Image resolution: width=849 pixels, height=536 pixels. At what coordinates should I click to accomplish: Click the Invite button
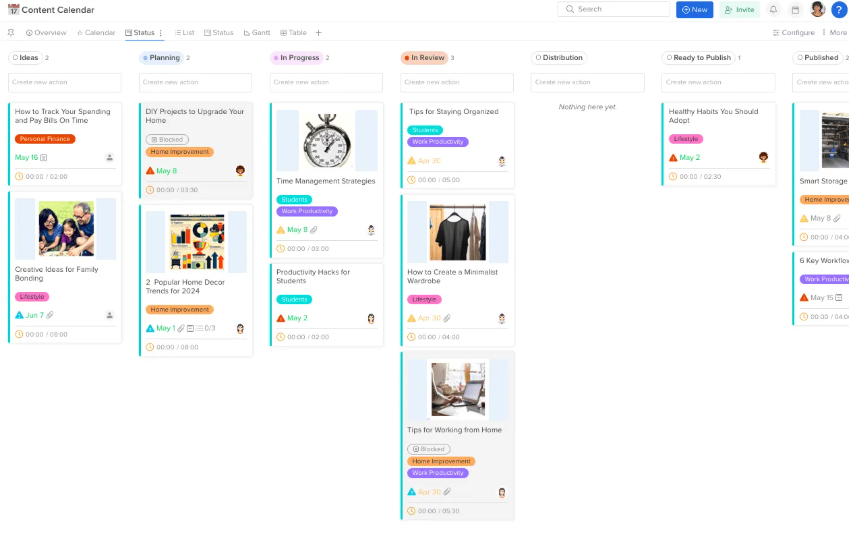click(x=740, y=10)
